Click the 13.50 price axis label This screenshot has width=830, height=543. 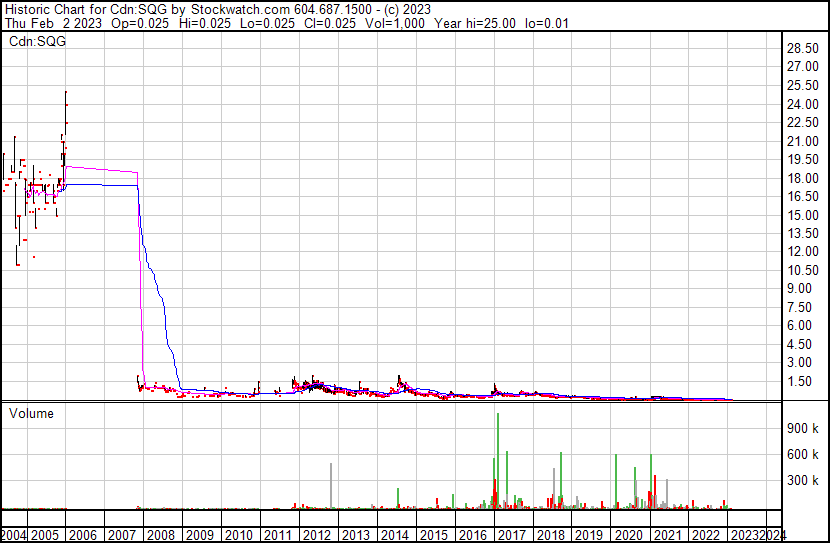803,233
